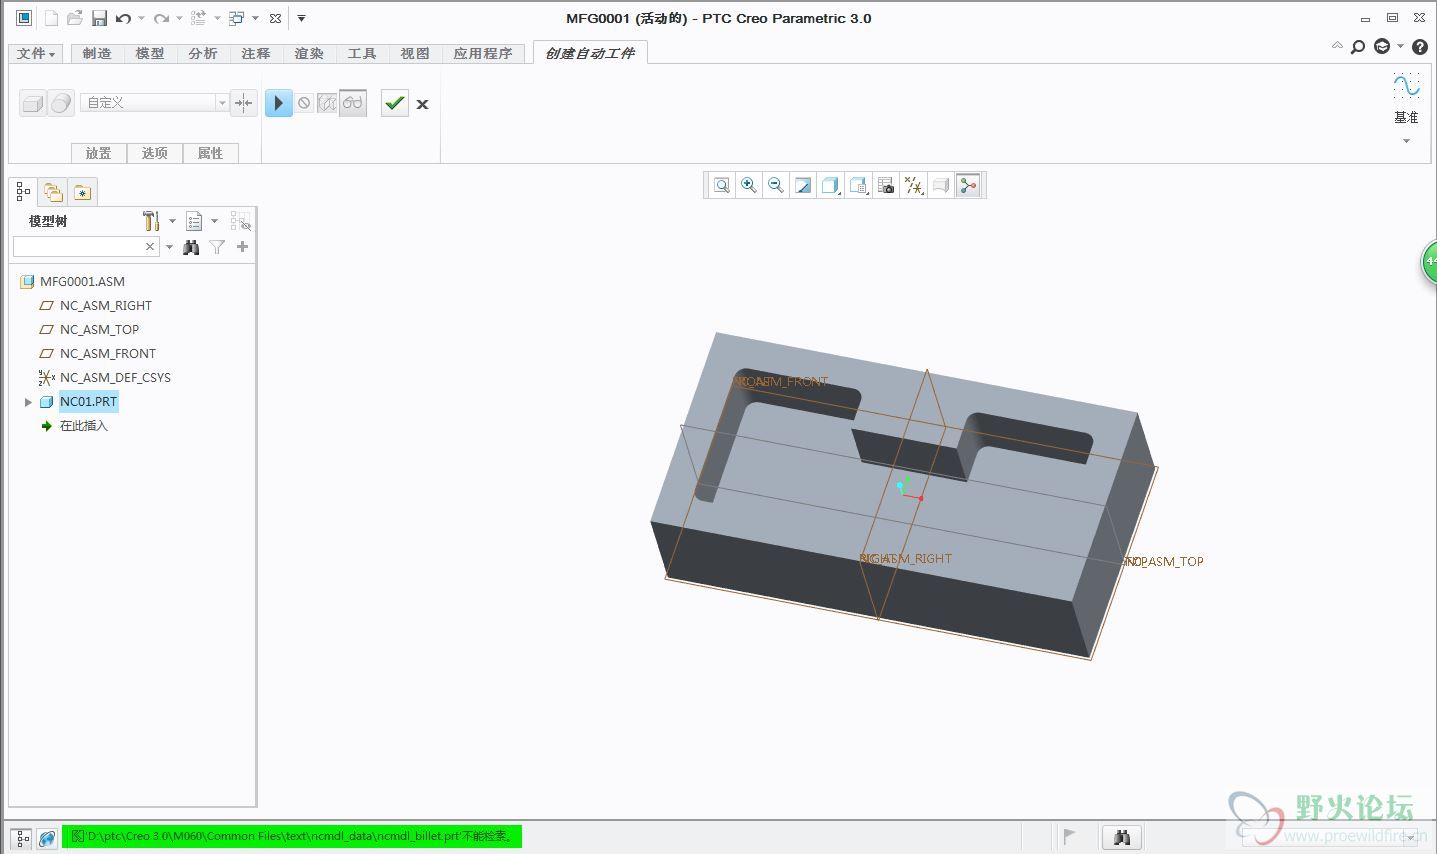
Task: Click the Undo arrow icon
Action: coord(123,18)
